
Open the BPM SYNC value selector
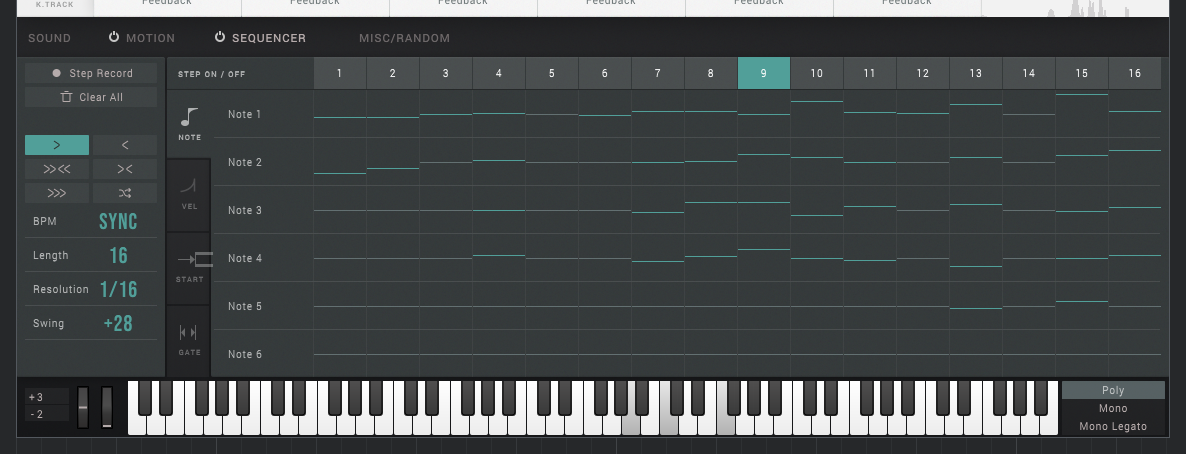tap(118, 222)
